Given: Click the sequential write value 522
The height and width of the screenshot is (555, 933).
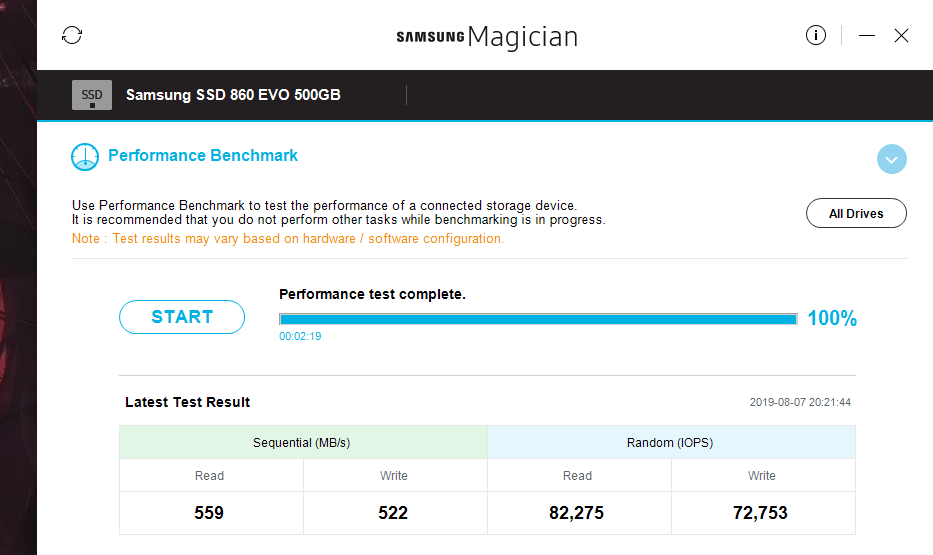Looking at the screenshot, I should [393, 513].
